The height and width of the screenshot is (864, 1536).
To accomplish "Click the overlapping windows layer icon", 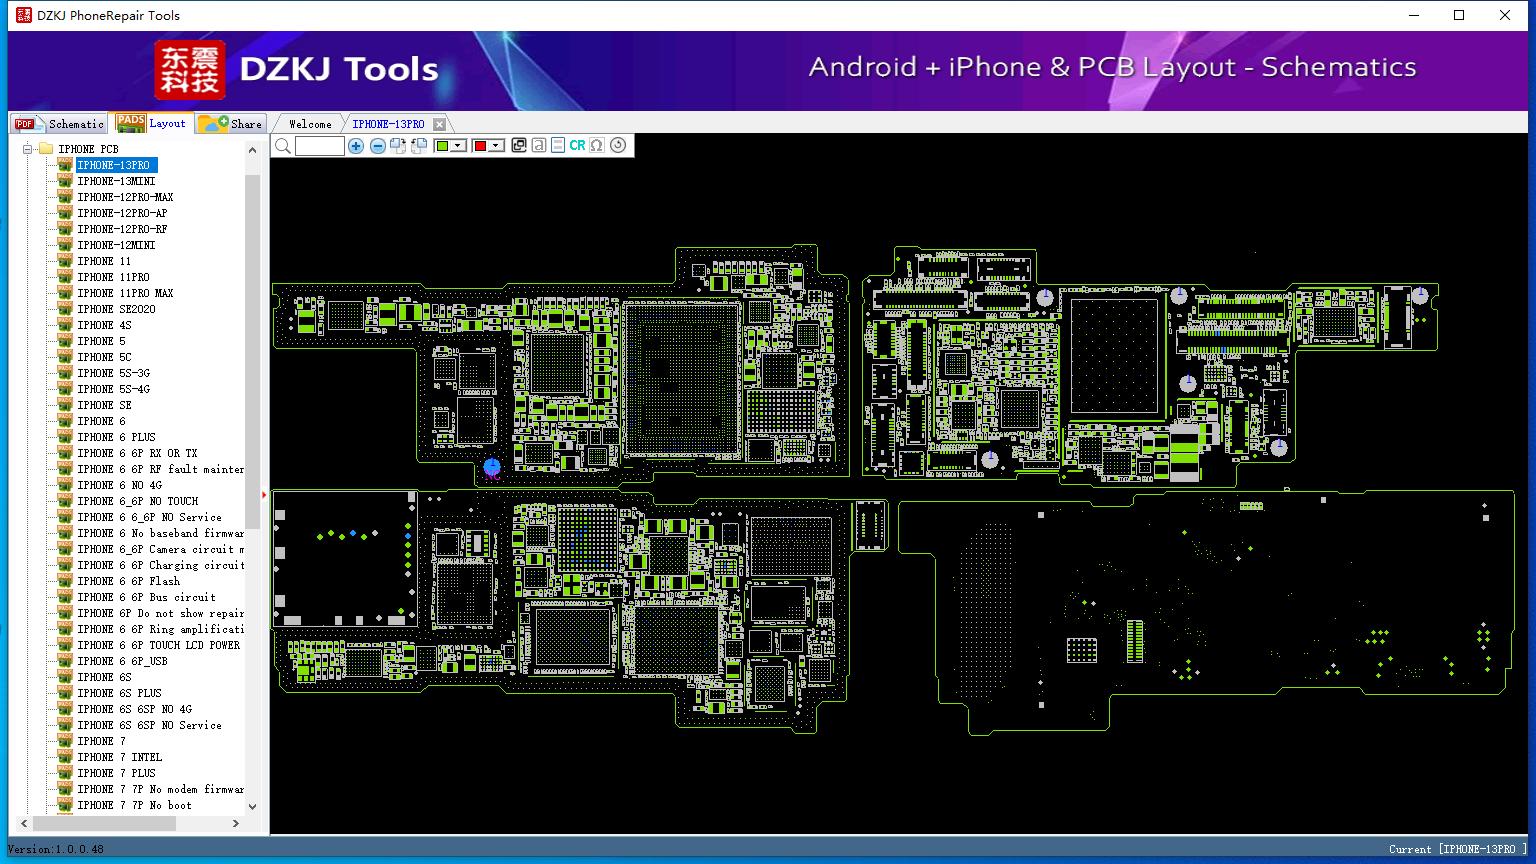I will click(x=519, y=146).
